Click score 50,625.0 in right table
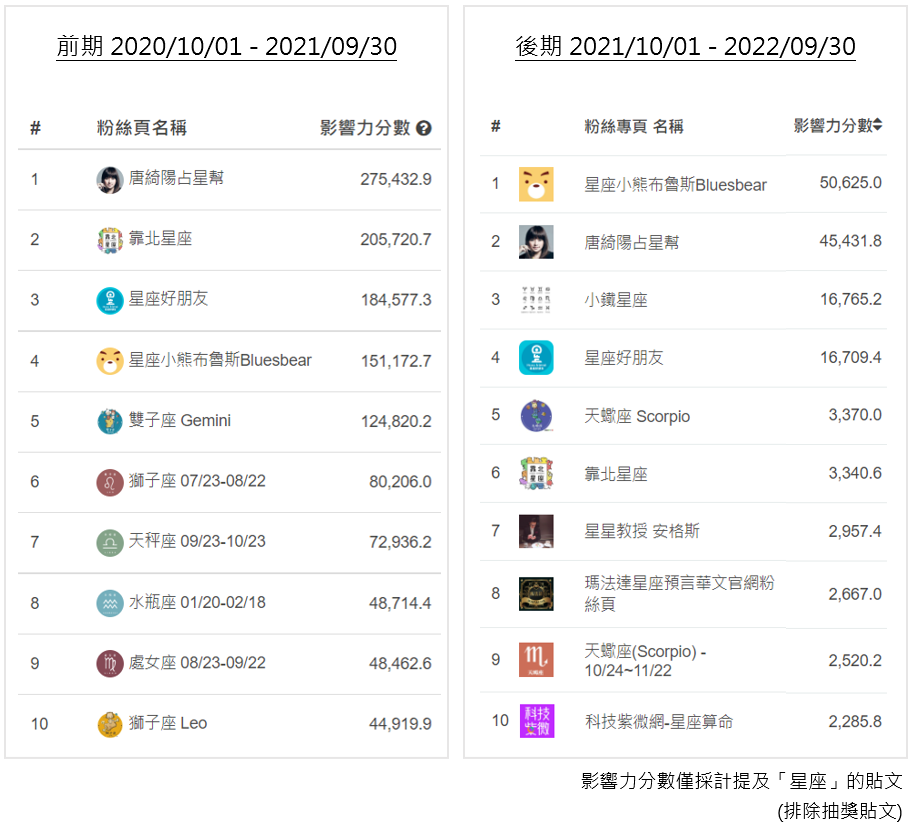Screen dimensions: 911x827 851,182
